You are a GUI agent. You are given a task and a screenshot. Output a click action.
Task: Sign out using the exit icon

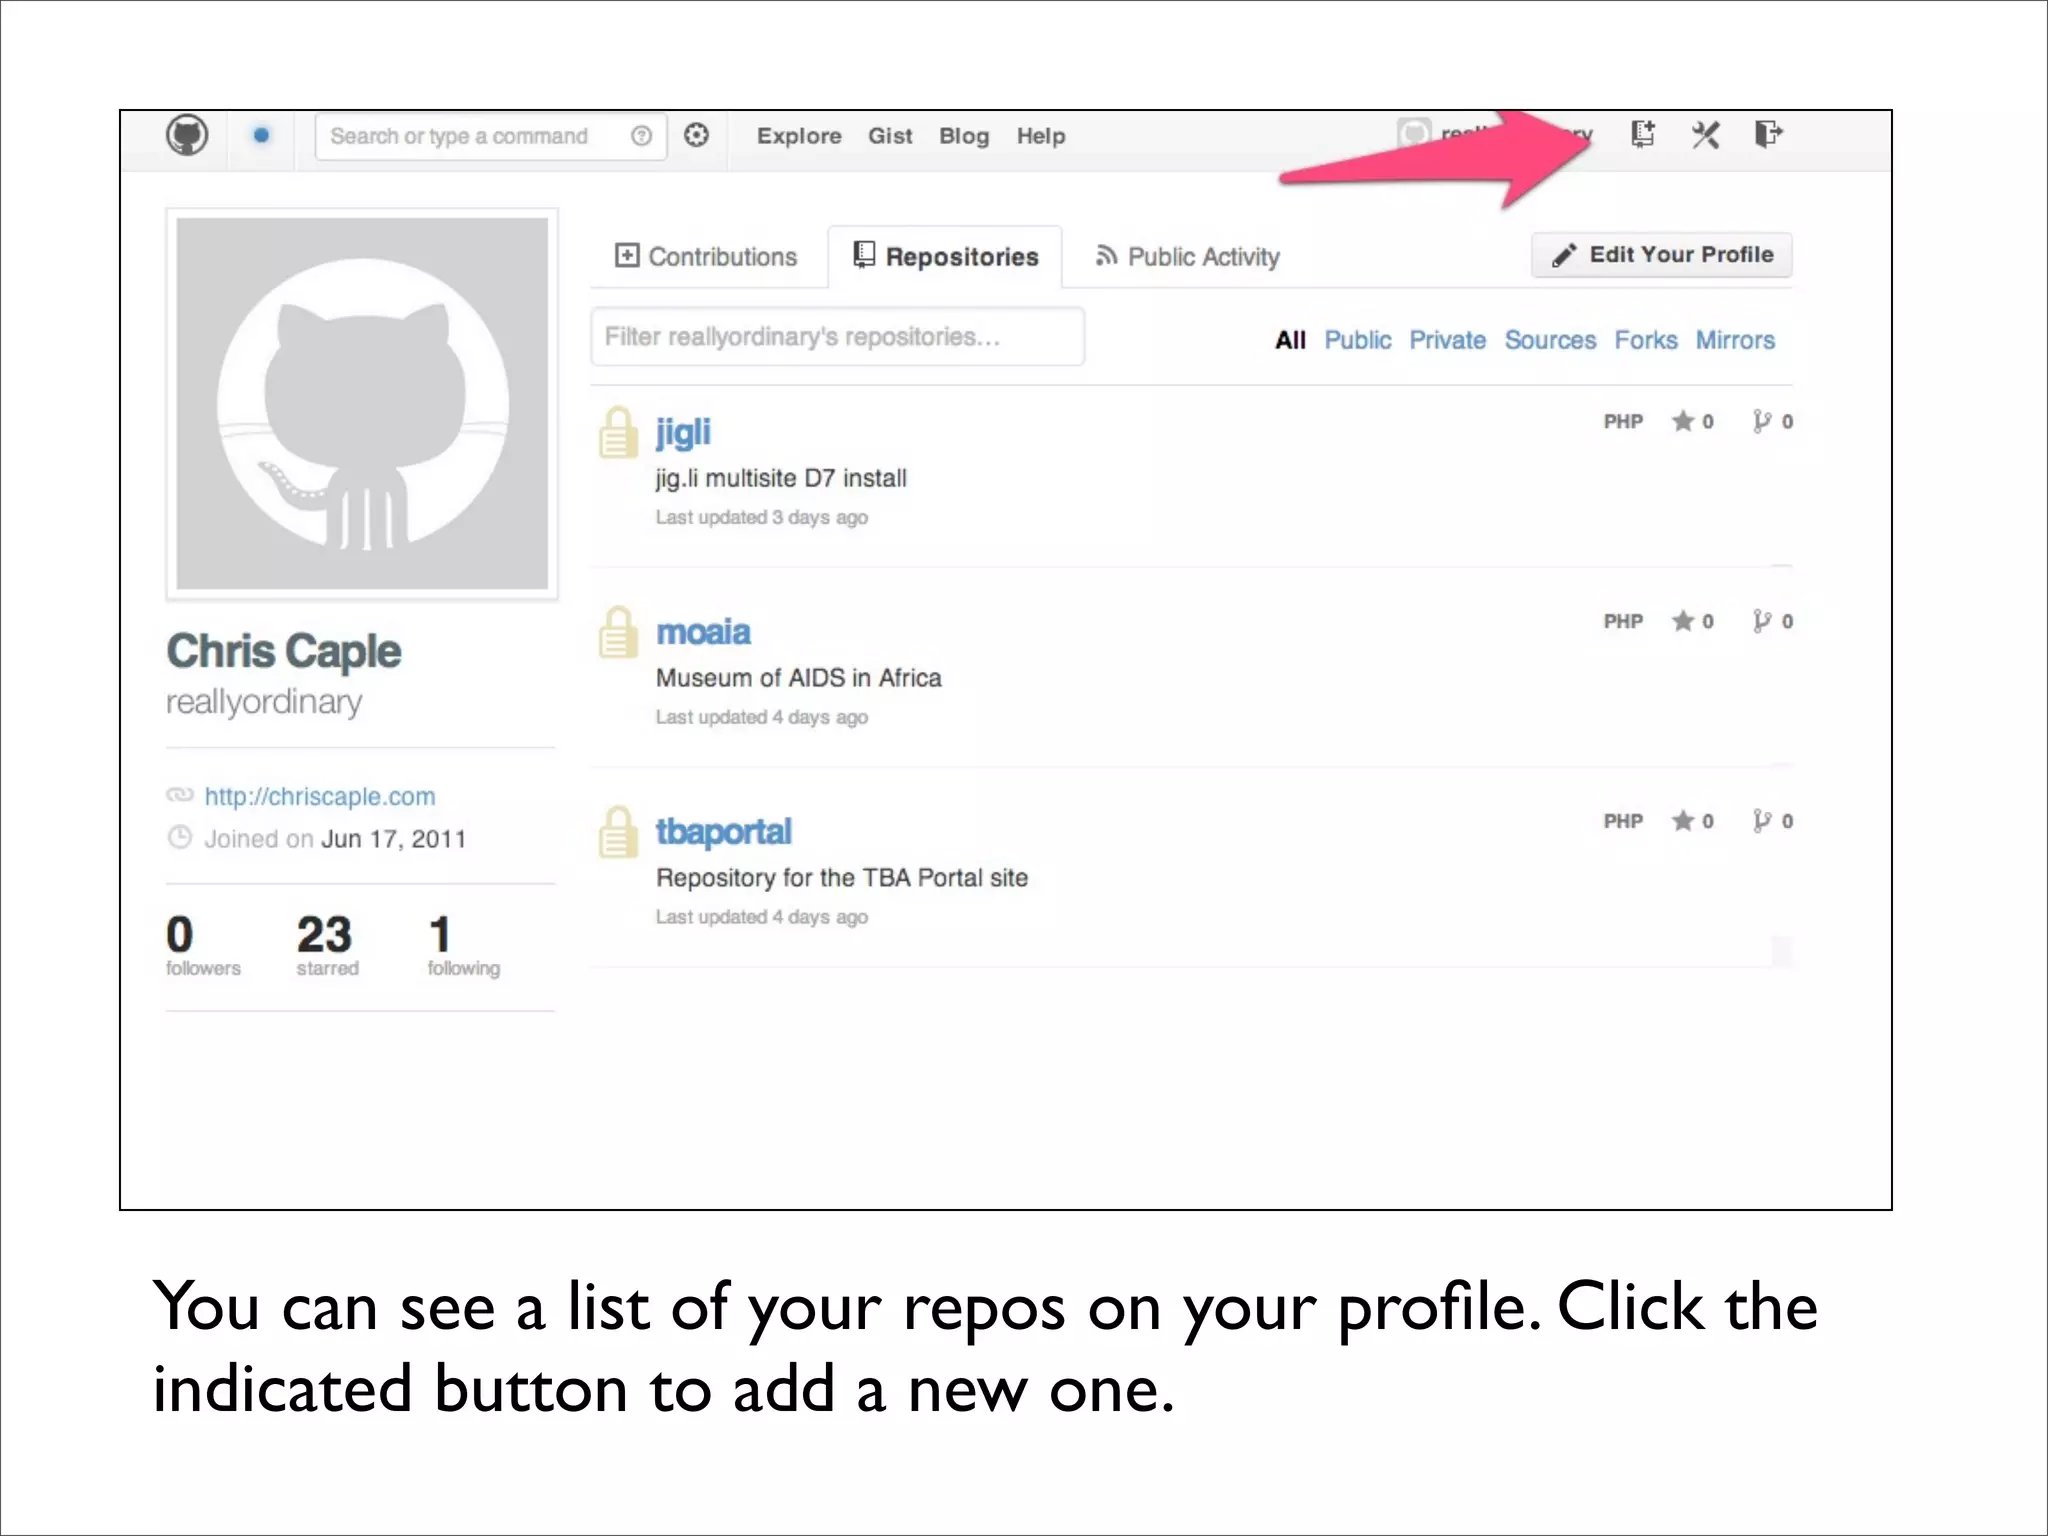1769,134
